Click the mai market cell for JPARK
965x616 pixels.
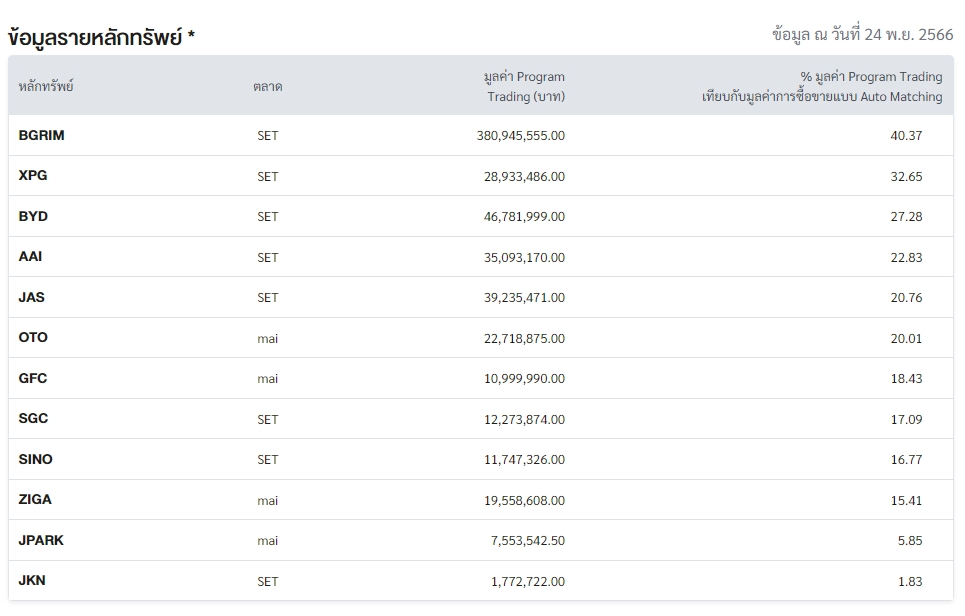click(x=268, y=541)
